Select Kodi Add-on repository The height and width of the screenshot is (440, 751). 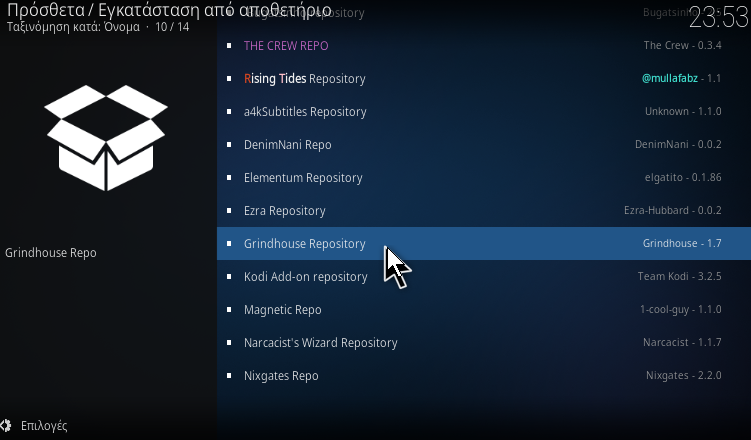(x=484, y=277)
